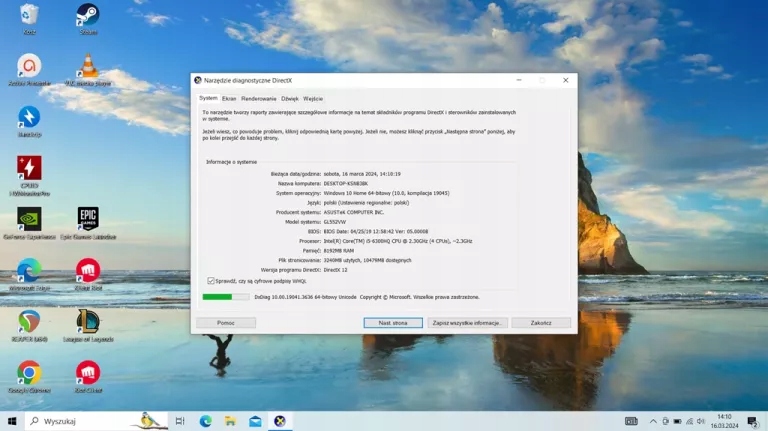
Task: Expand hidden system tray icons
Action: pyautogui.click(x=653, y=421)
